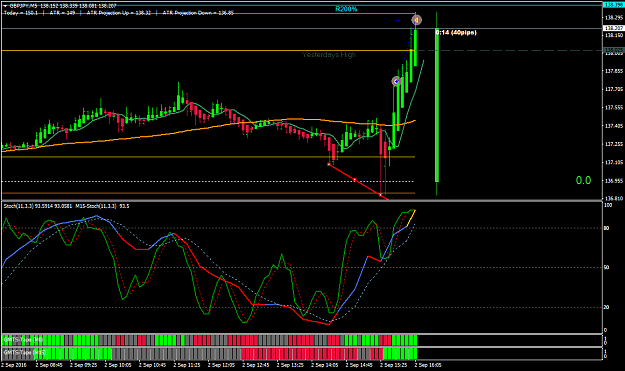Click the circled marker at the latest candle's top
Image resolution: width=625 pixels, height=371 pixels.
click(416, 20)
